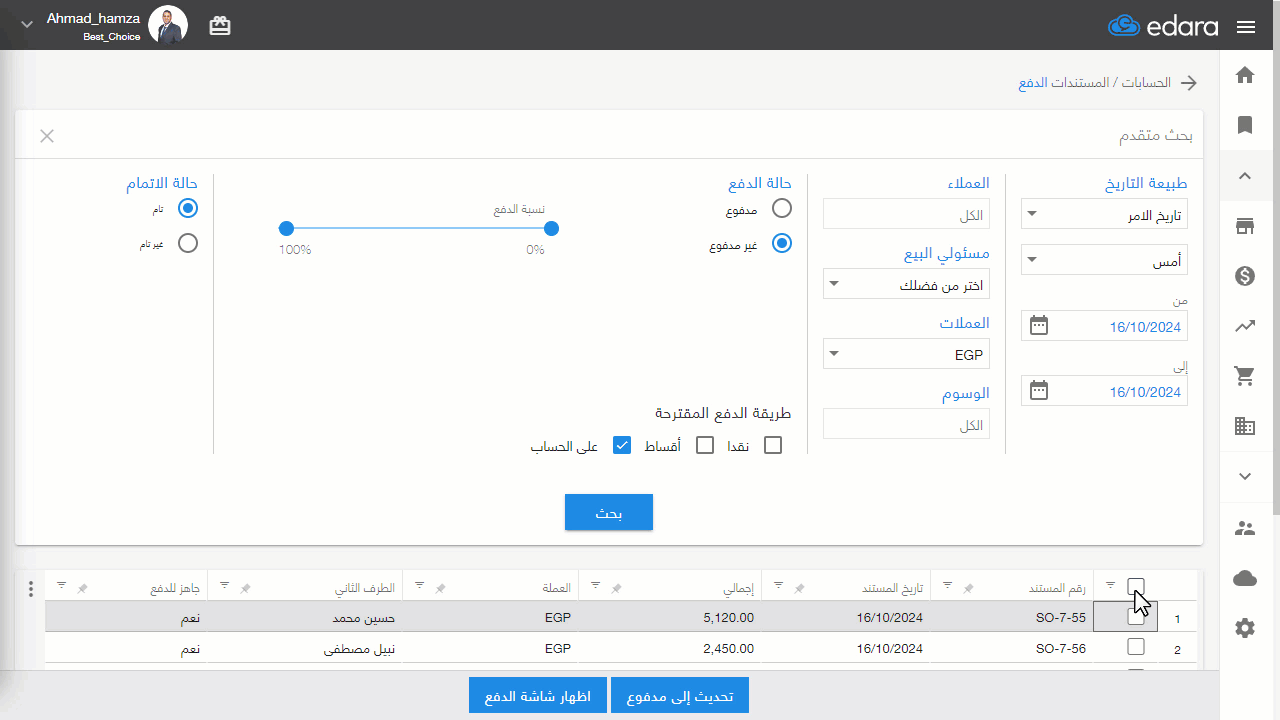Select the تام completion radio
Viewport: 1280px width, 720px height.
(188, 208)
